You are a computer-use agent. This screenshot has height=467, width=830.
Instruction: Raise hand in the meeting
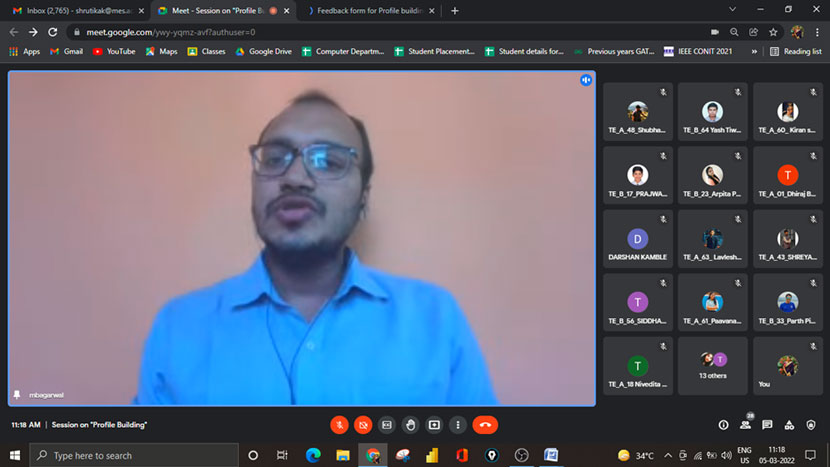click(x=410, y=425)
